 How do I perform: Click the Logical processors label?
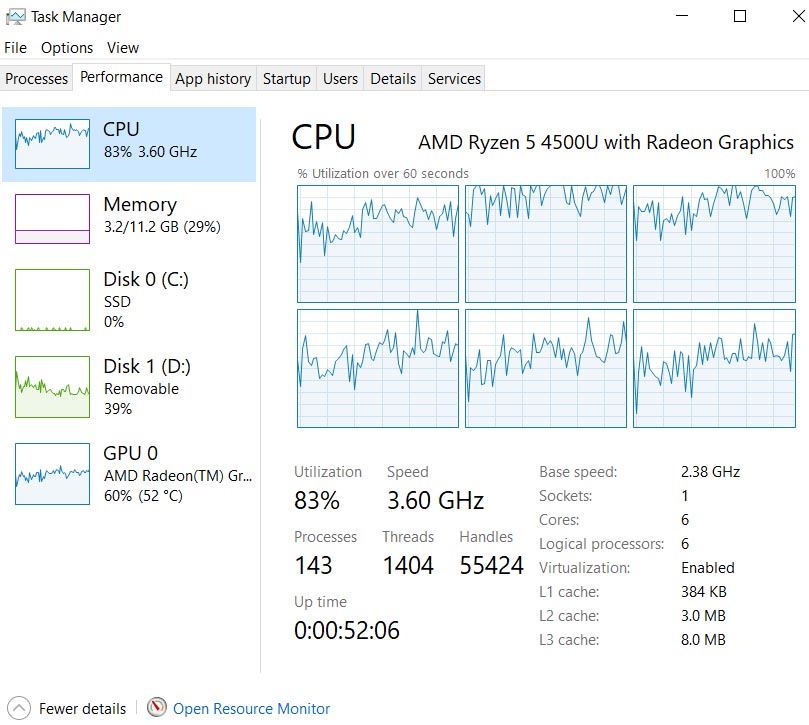click(x=602, y=544)
